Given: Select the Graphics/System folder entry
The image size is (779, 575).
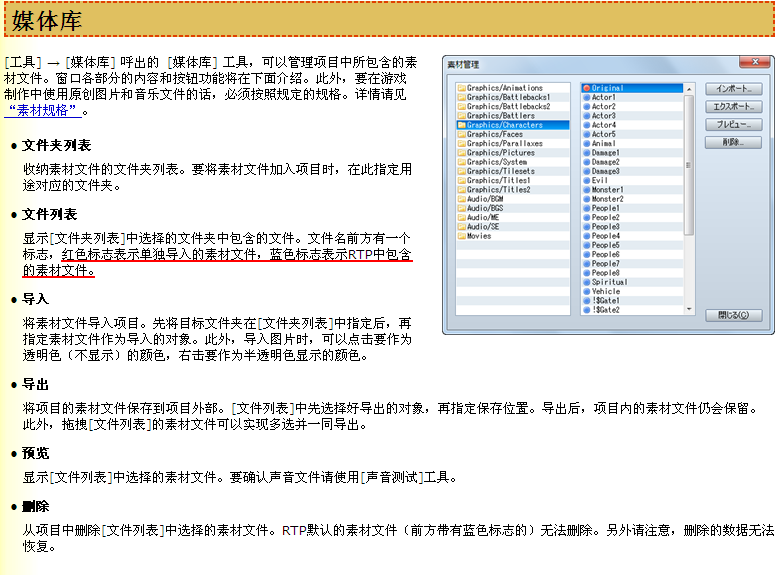Looking at the screenshot, I should (513, 162).
